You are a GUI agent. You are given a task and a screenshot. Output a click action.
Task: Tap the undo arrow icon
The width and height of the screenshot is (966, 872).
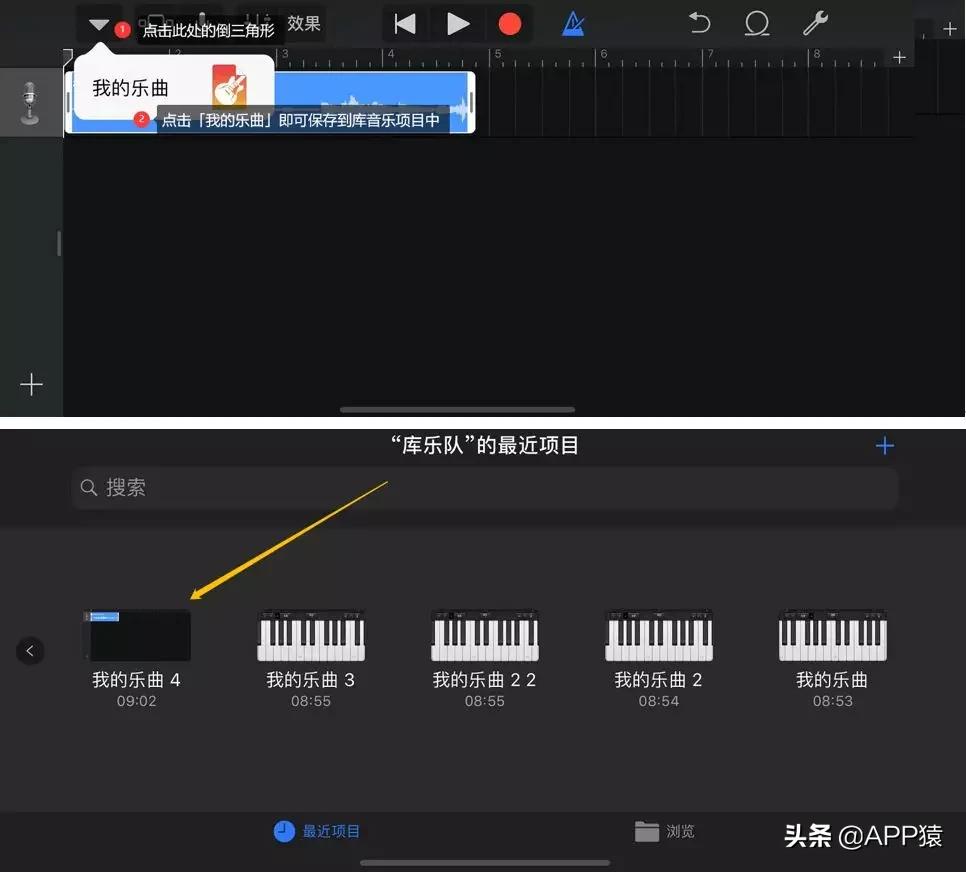tap(699, 23)
